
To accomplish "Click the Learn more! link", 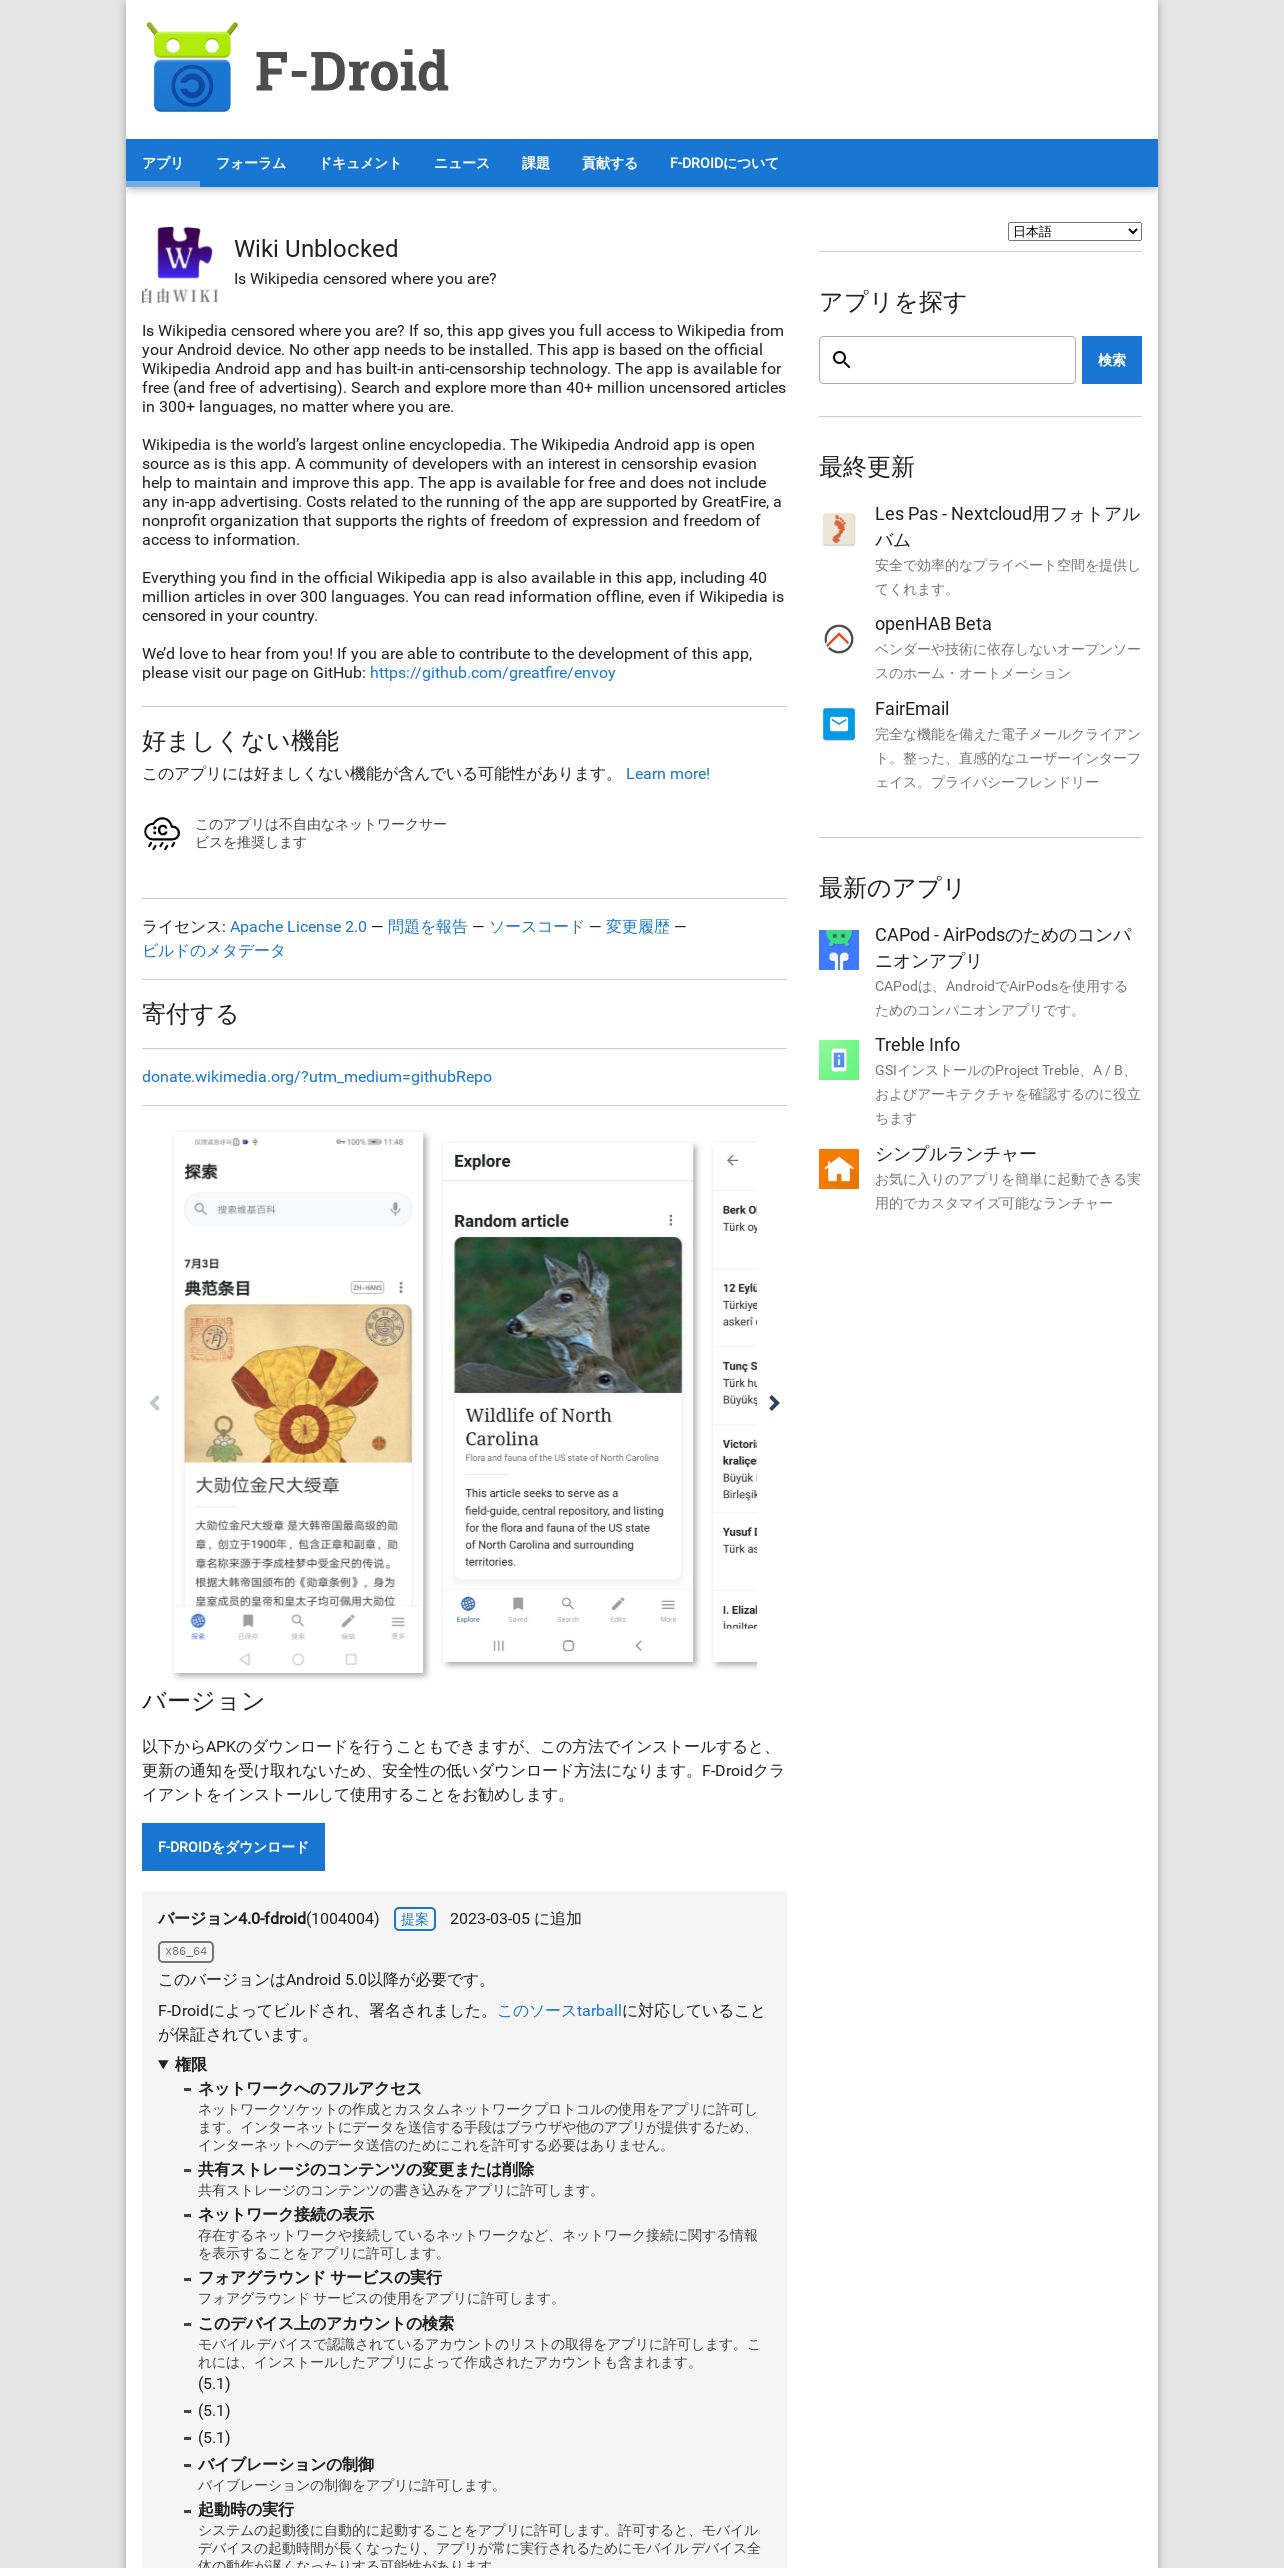I will [x=667, y=774].
